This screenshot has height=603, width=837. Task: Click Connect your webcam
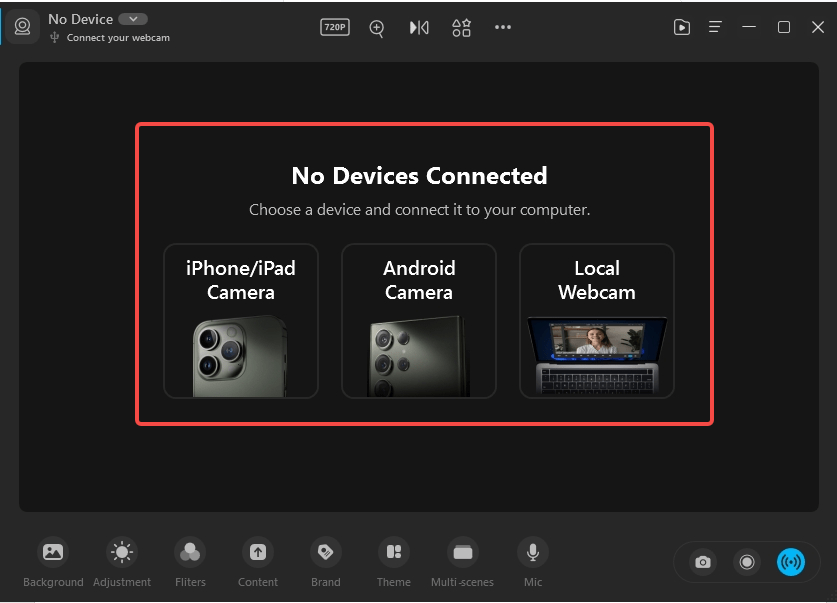tap(118, 35)
